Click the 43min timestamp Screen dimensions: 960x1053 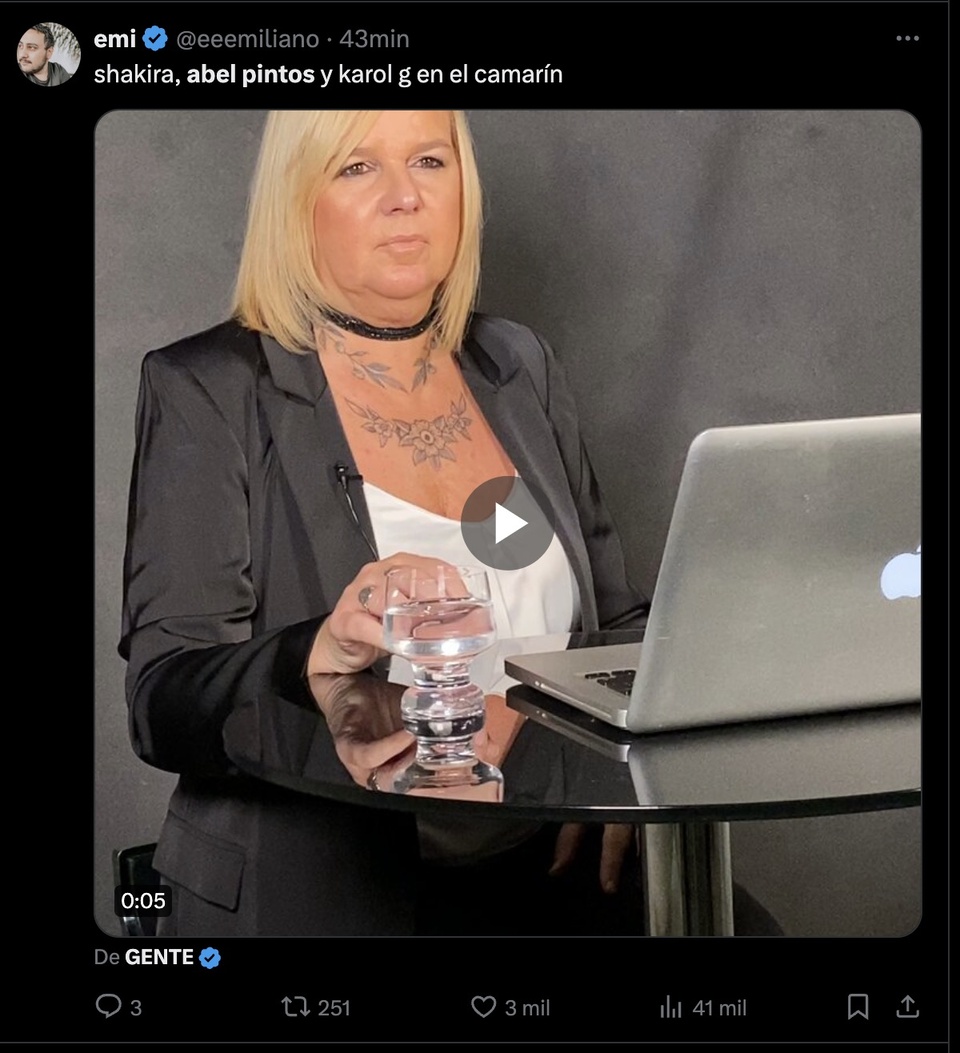[374, 39]
